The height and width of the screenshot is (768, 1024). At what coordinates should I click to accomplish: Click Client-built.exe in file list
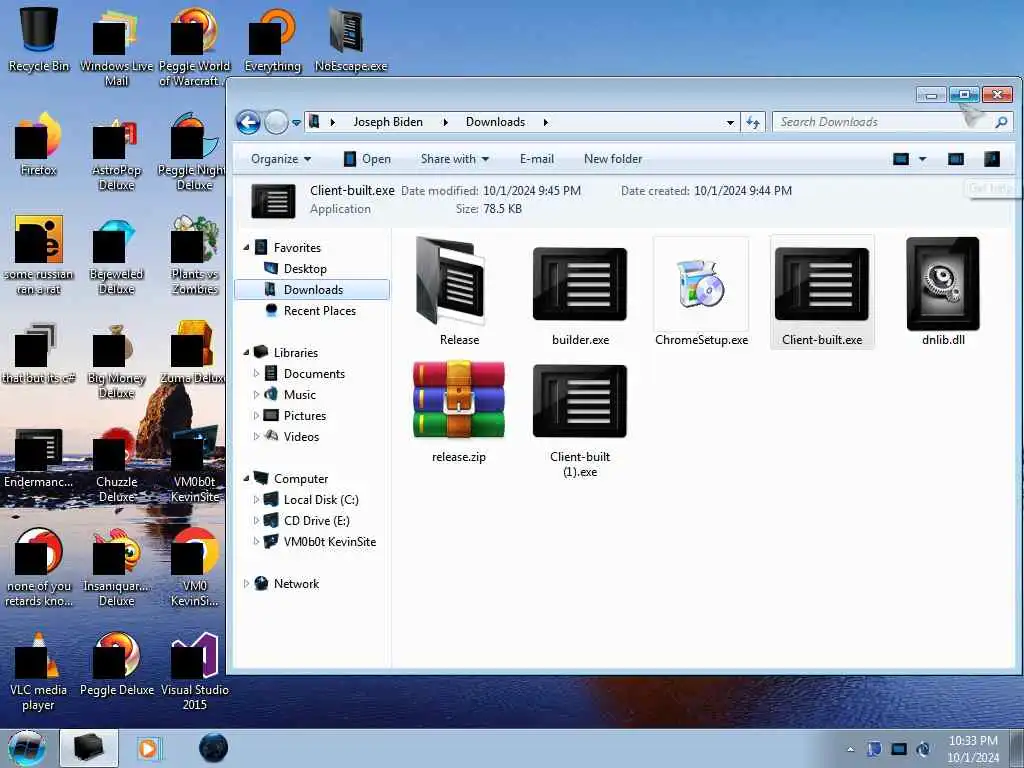822,292
